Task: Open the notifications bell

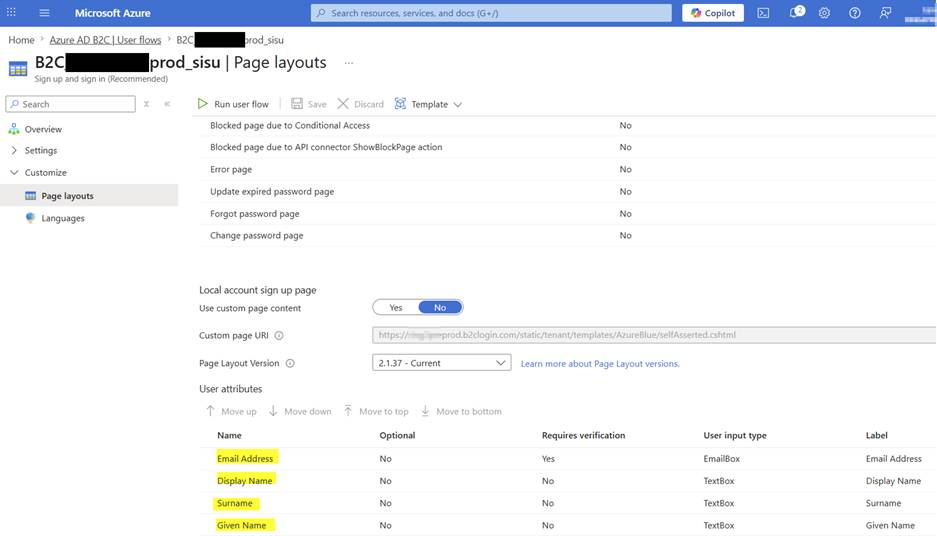Action: click(x=797, y=13)
